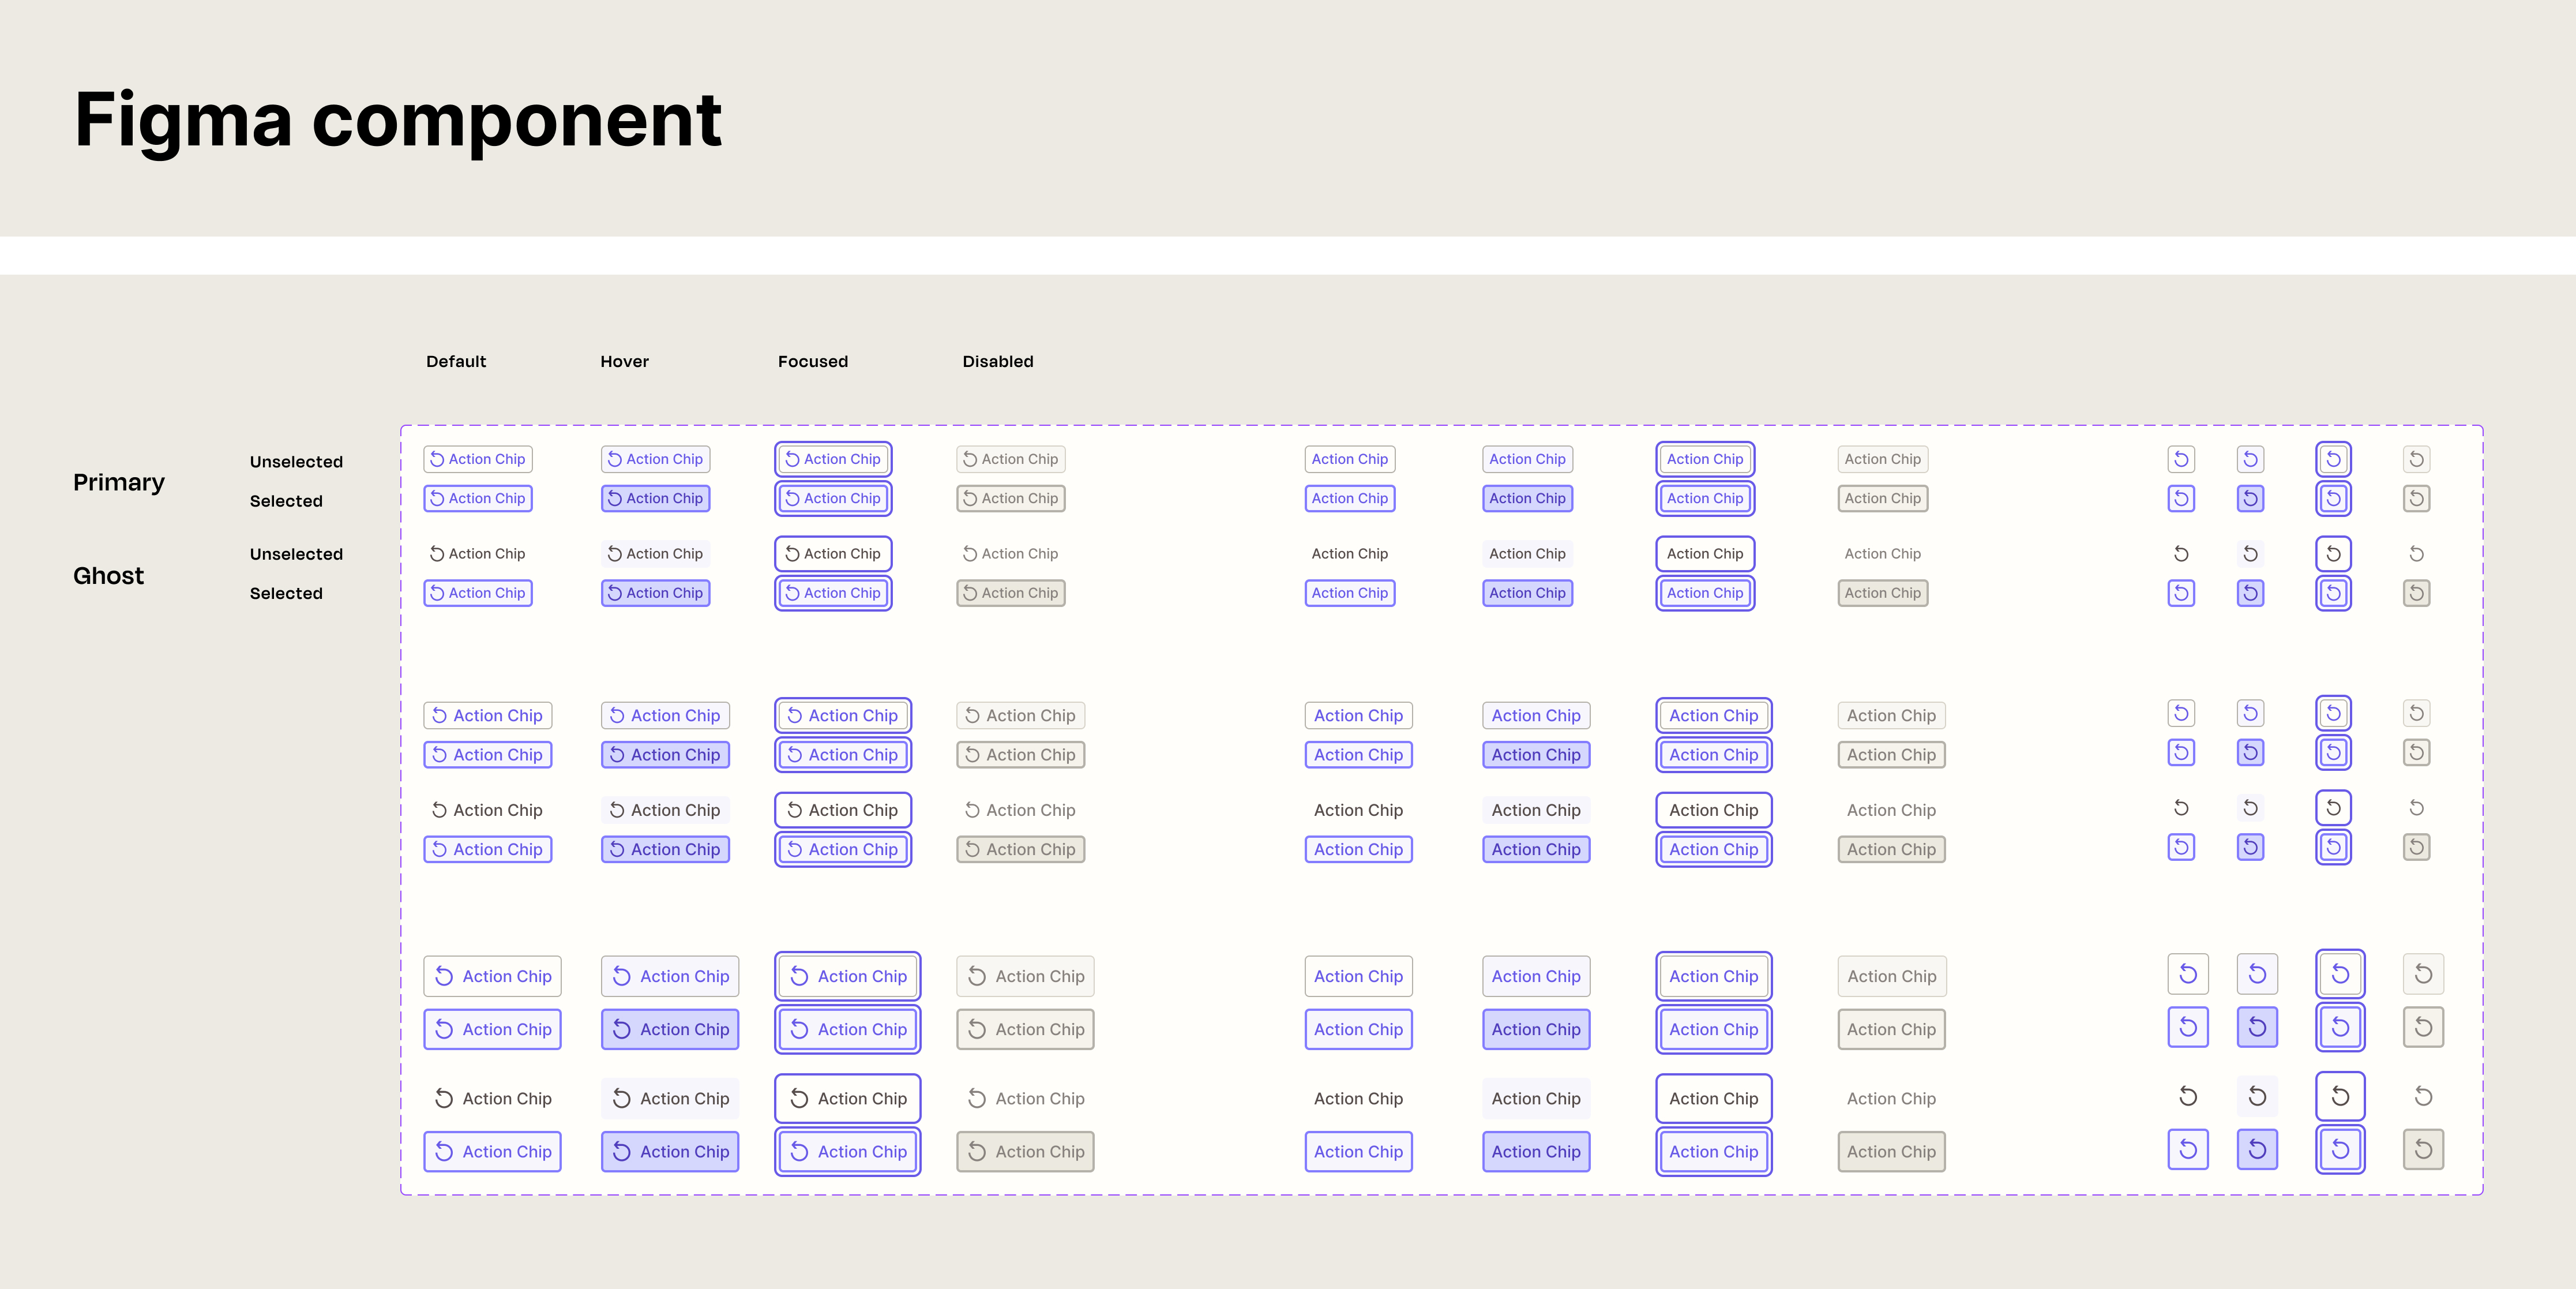2576x1289 pixels.
Task: Click small icon-only Primary Unselected Hover chip
Action: [x=2250, y=459]
